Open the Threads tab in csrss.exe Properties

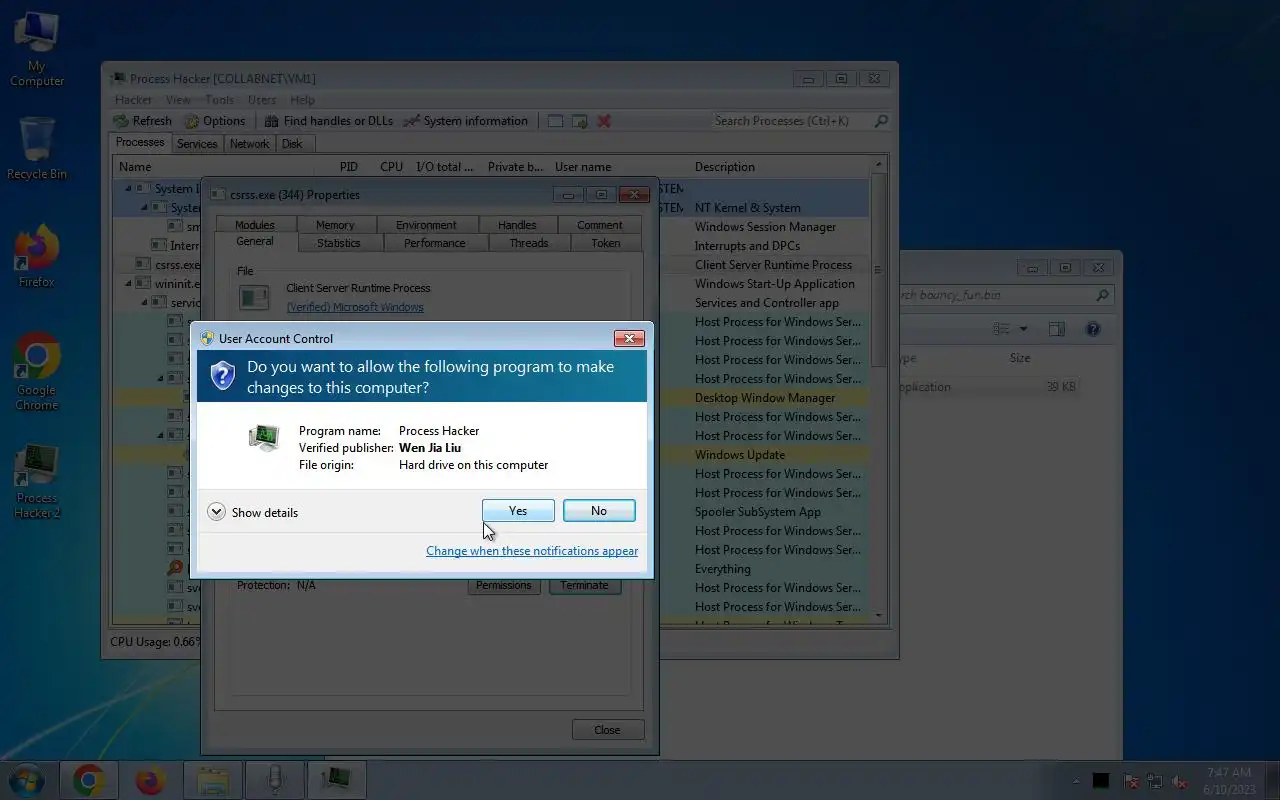(529, 243)
